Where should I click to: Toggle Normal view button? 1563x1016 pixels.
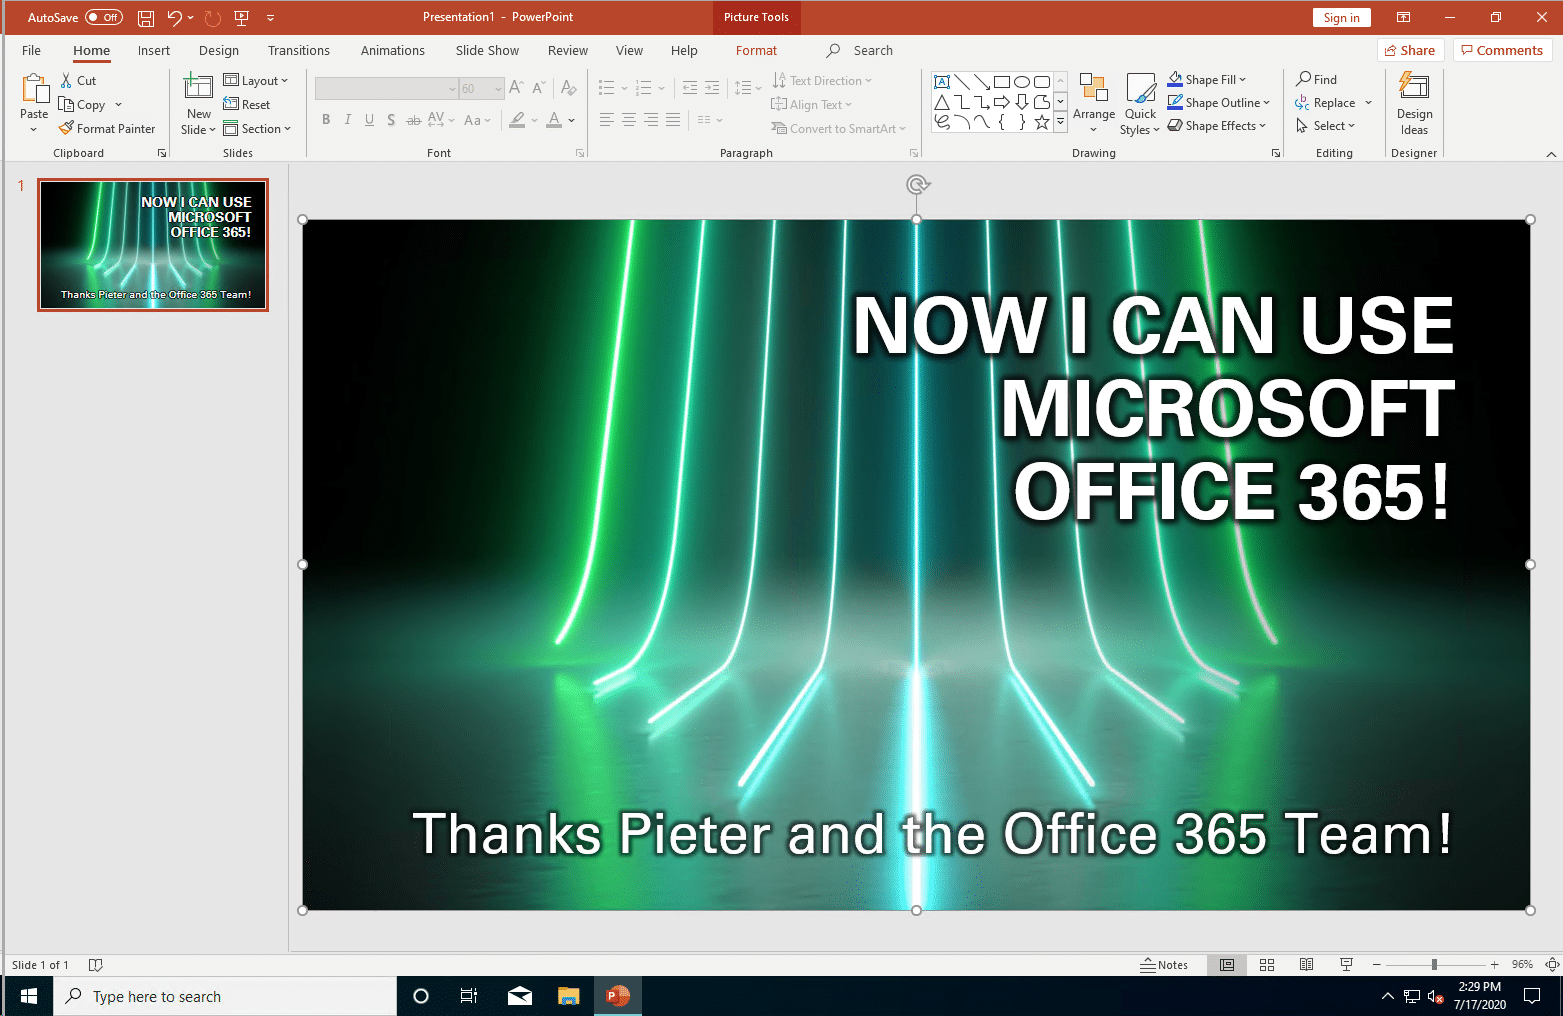(1227, 964)
